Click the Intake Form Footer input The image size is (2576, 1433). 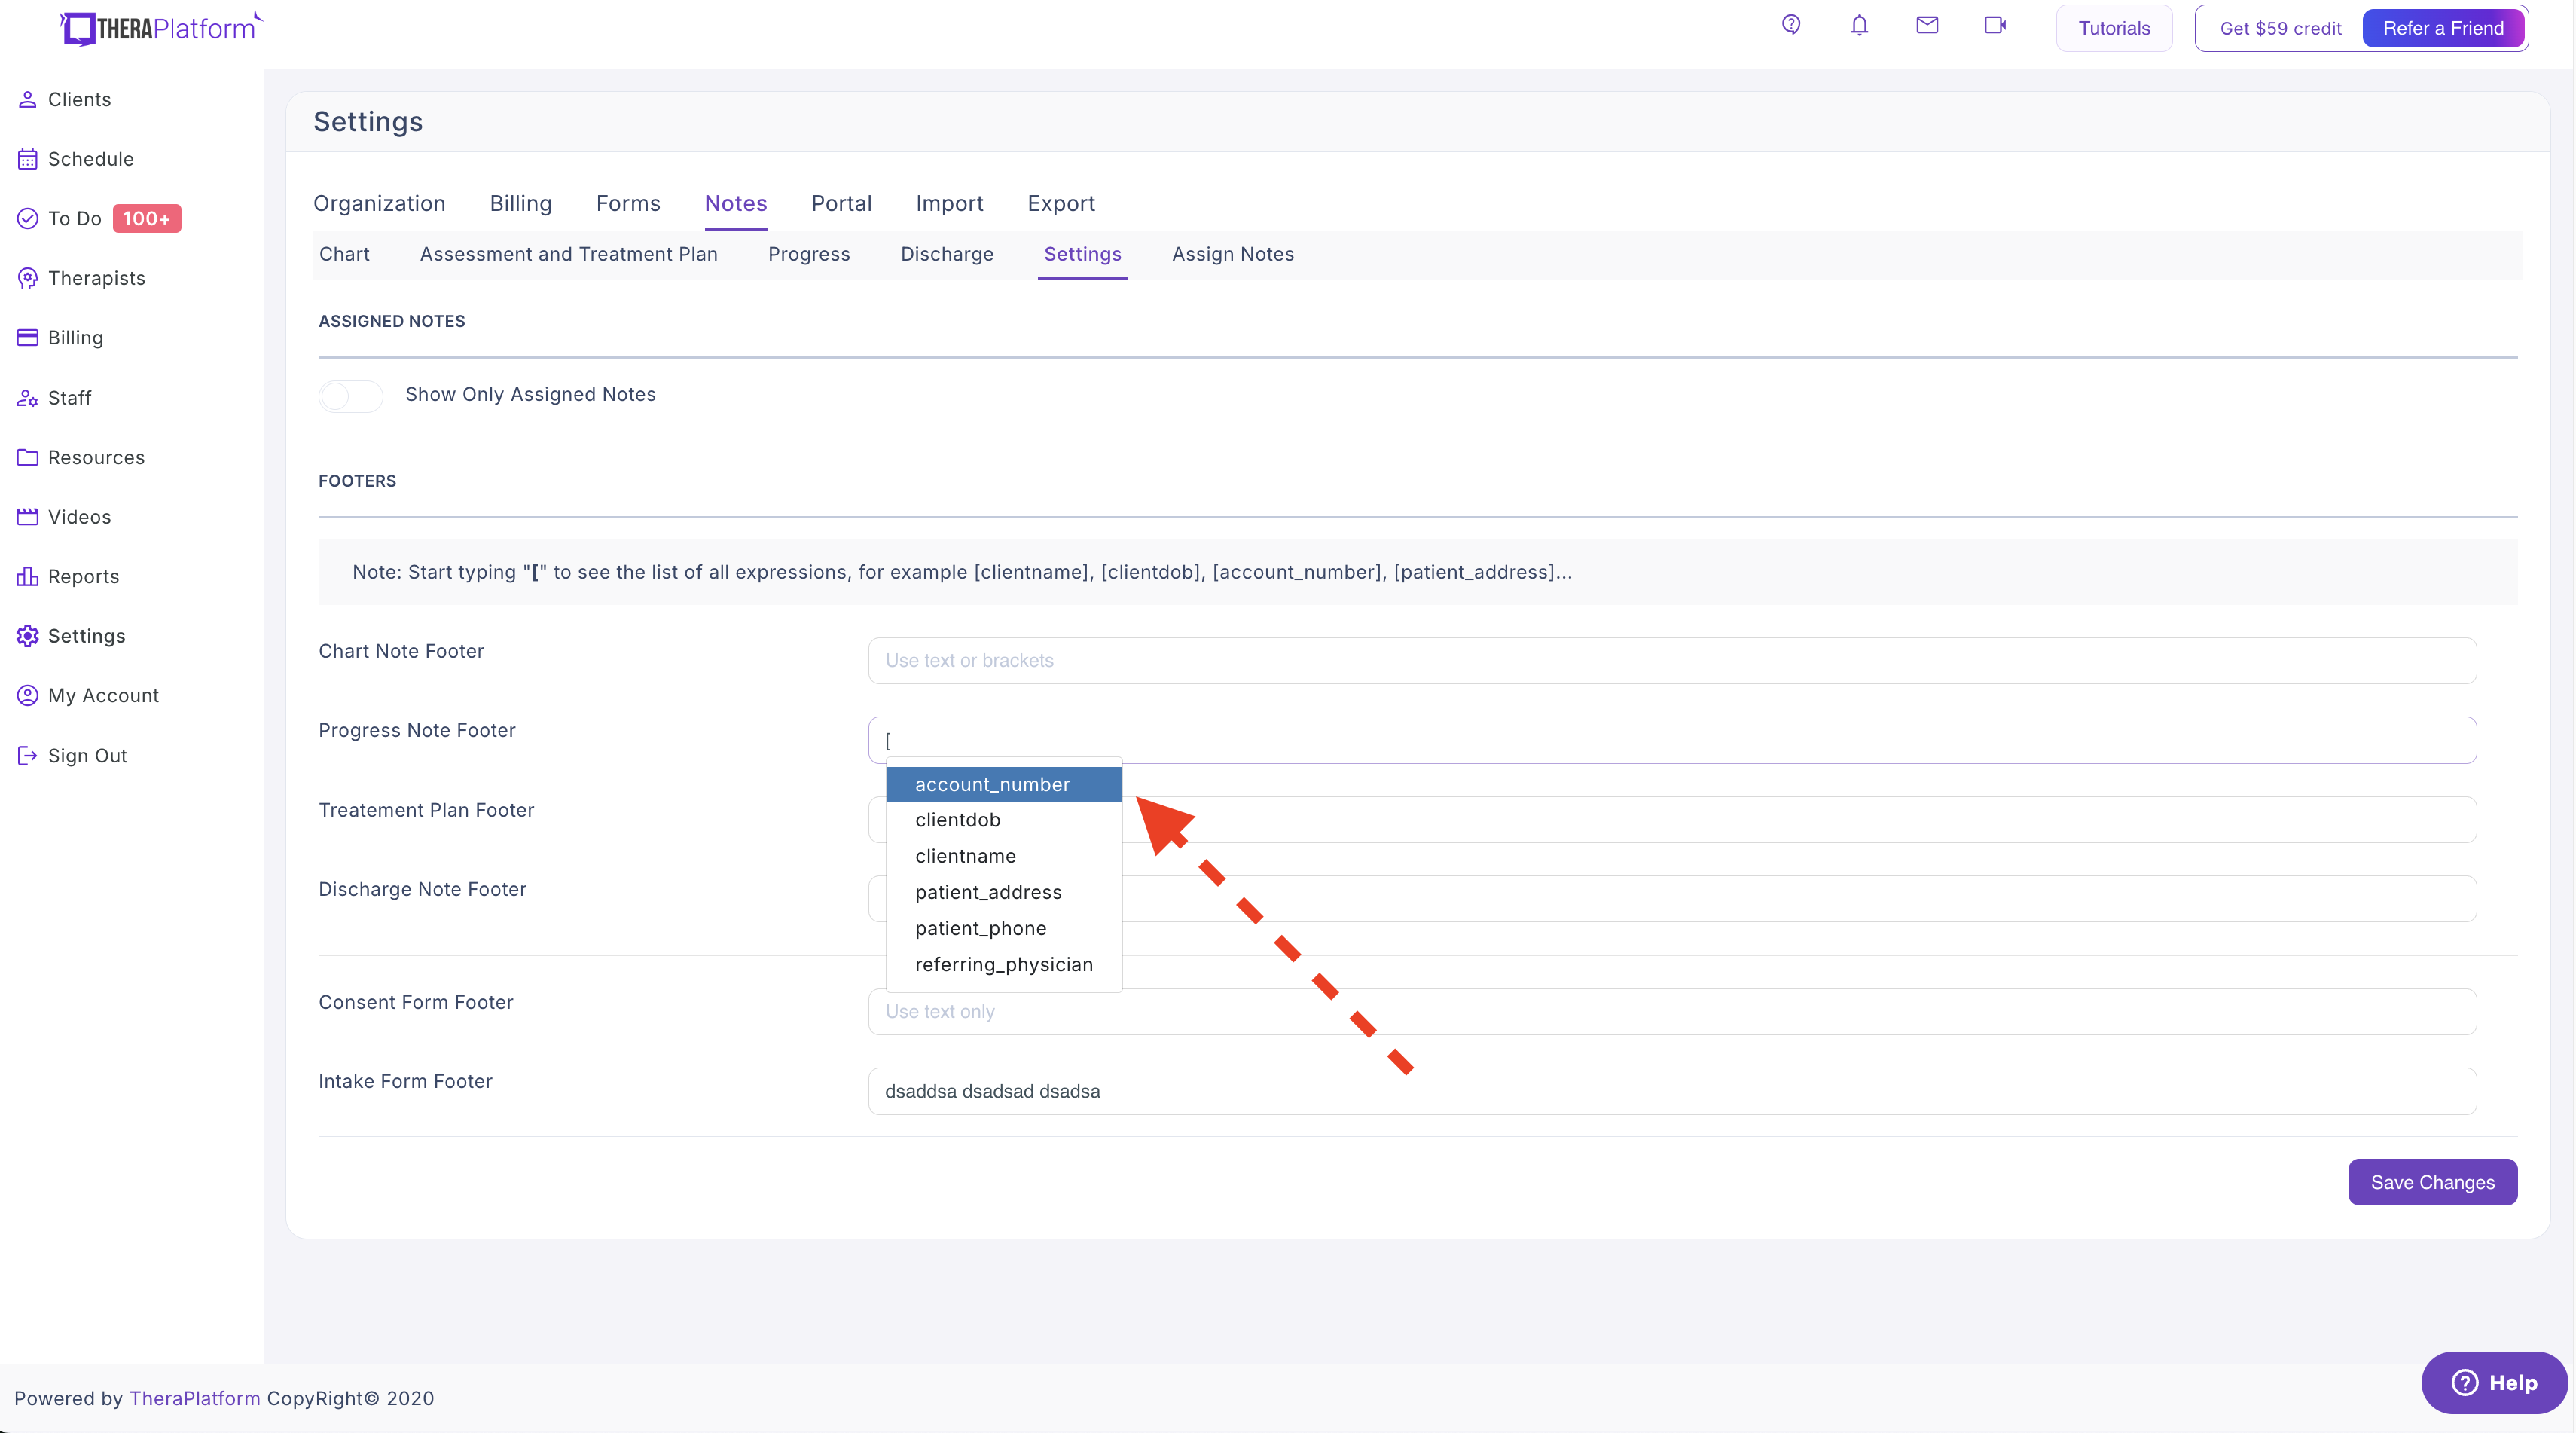click(1672, 1091)
